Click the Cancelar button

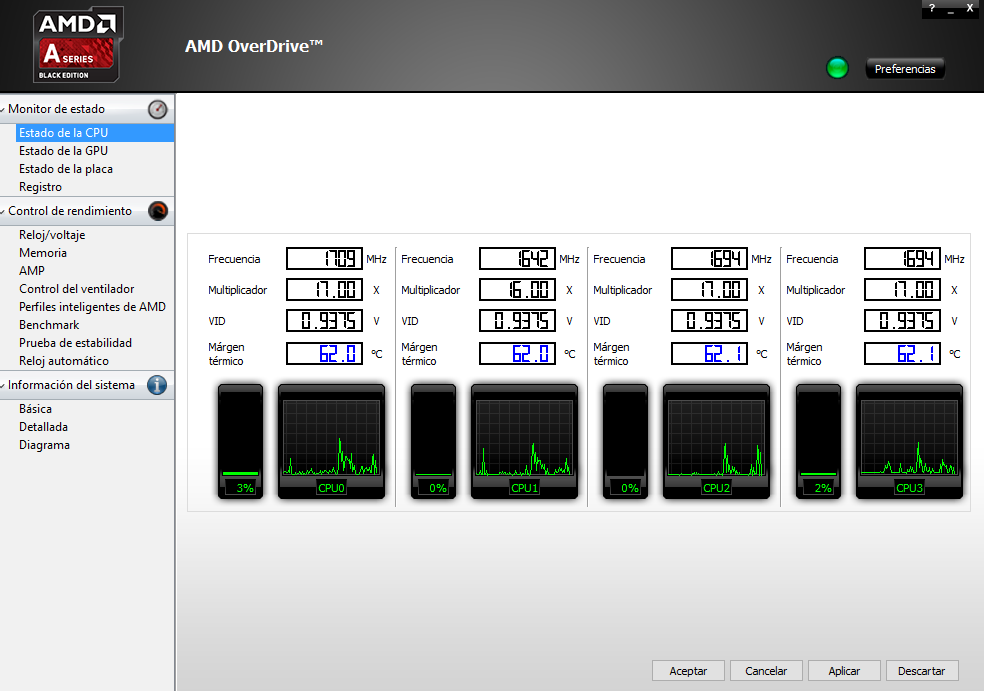click(x=766, y=671)
